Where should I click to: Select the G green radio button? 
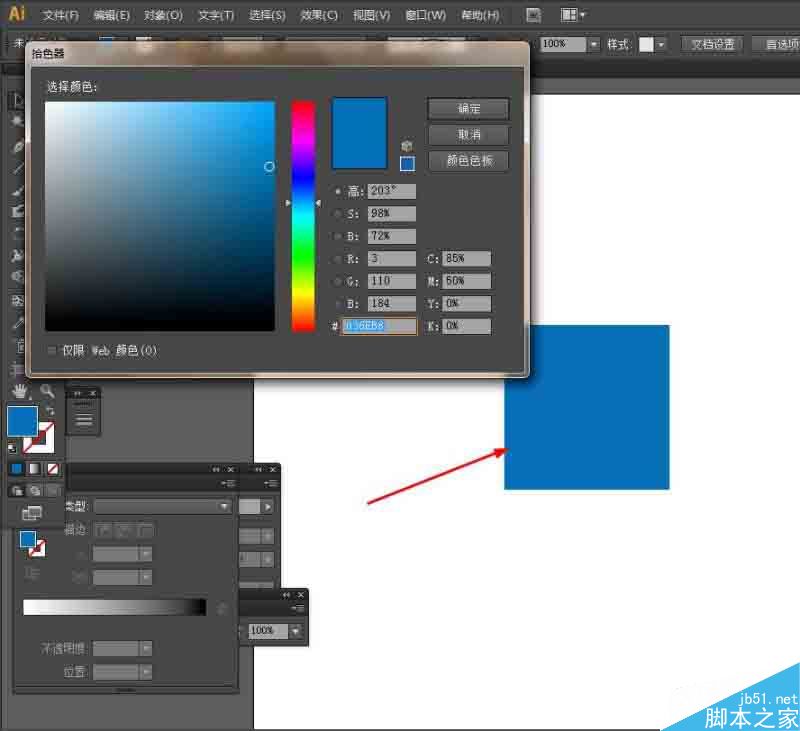[x=337, y=281]
